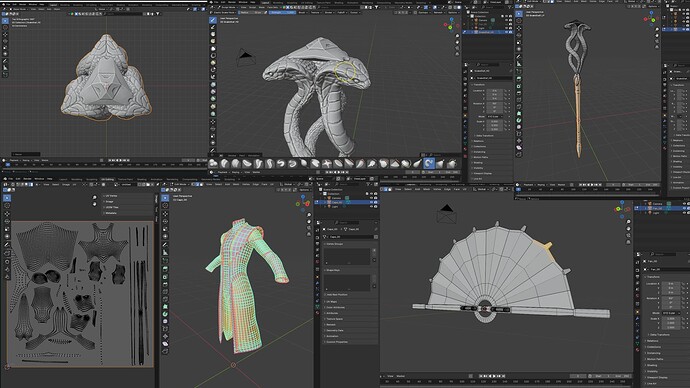Switch to the Texture Paint workspace tab in the coat window
The image size is (690, 388).
125,179
